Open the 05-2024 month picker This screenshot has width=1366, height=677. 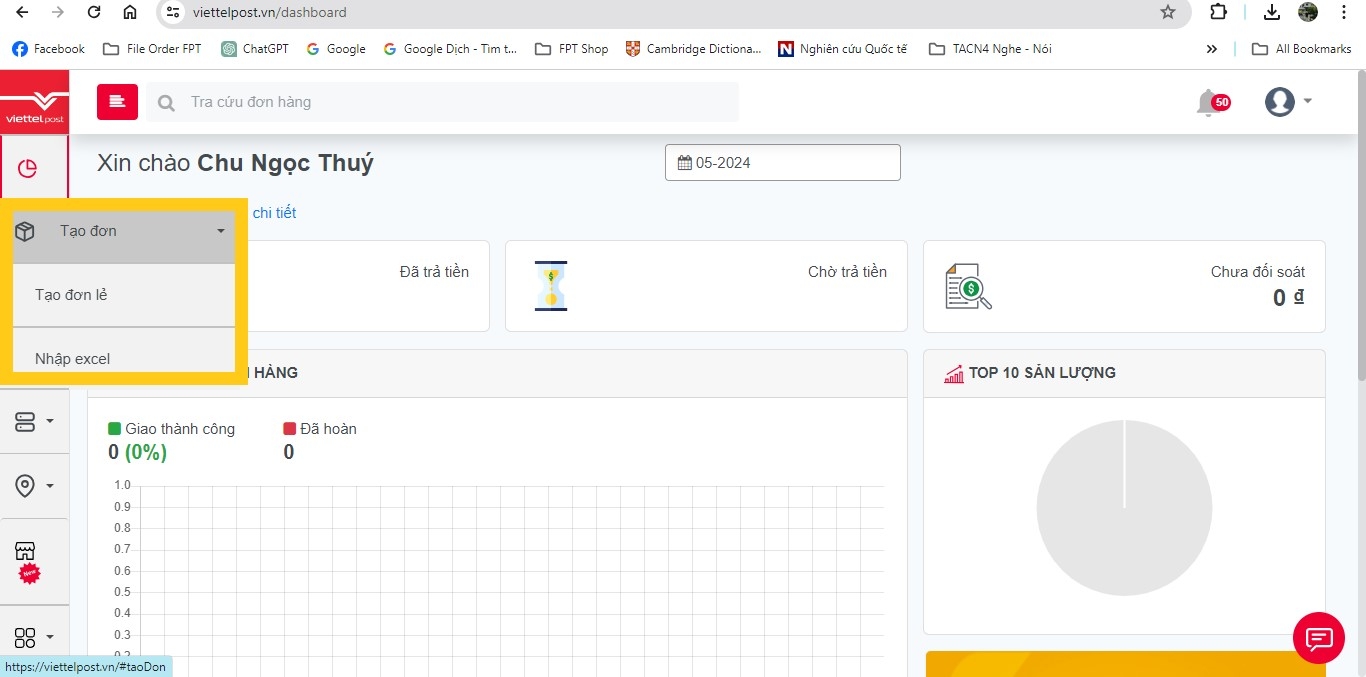coord(783,163)
